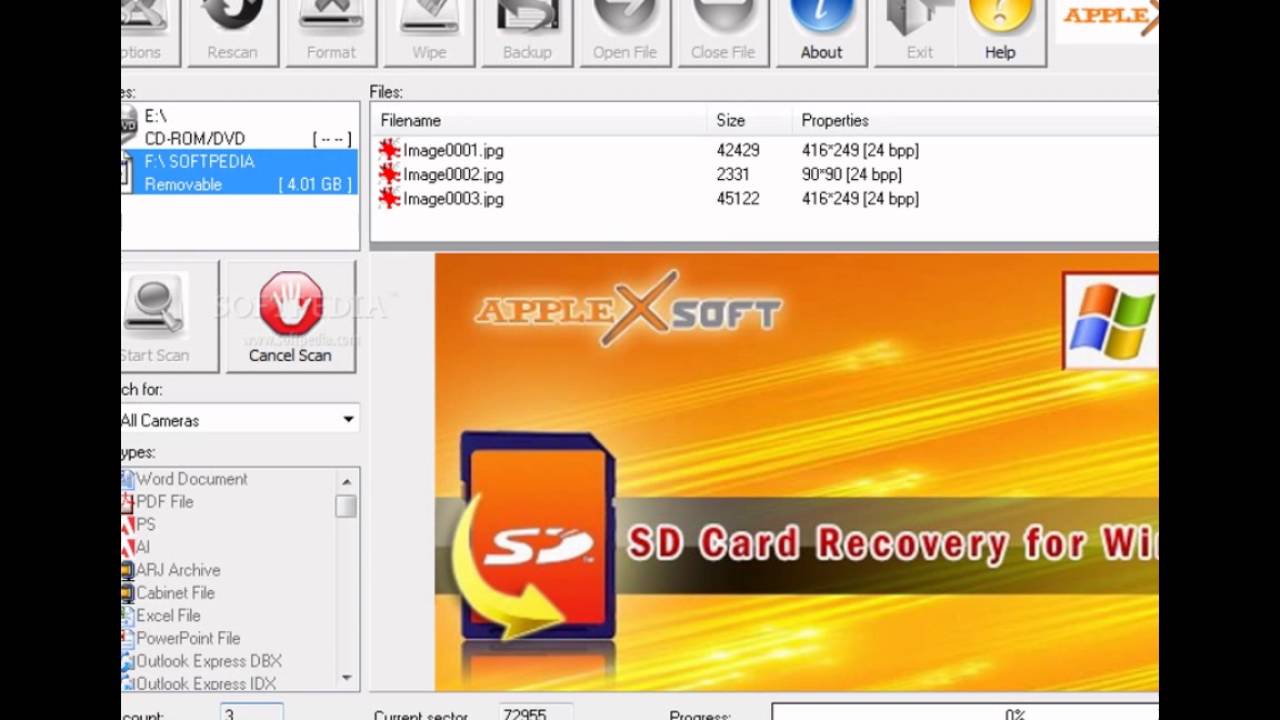
Task: Sort files by Size column header
Action: (730, 120)
